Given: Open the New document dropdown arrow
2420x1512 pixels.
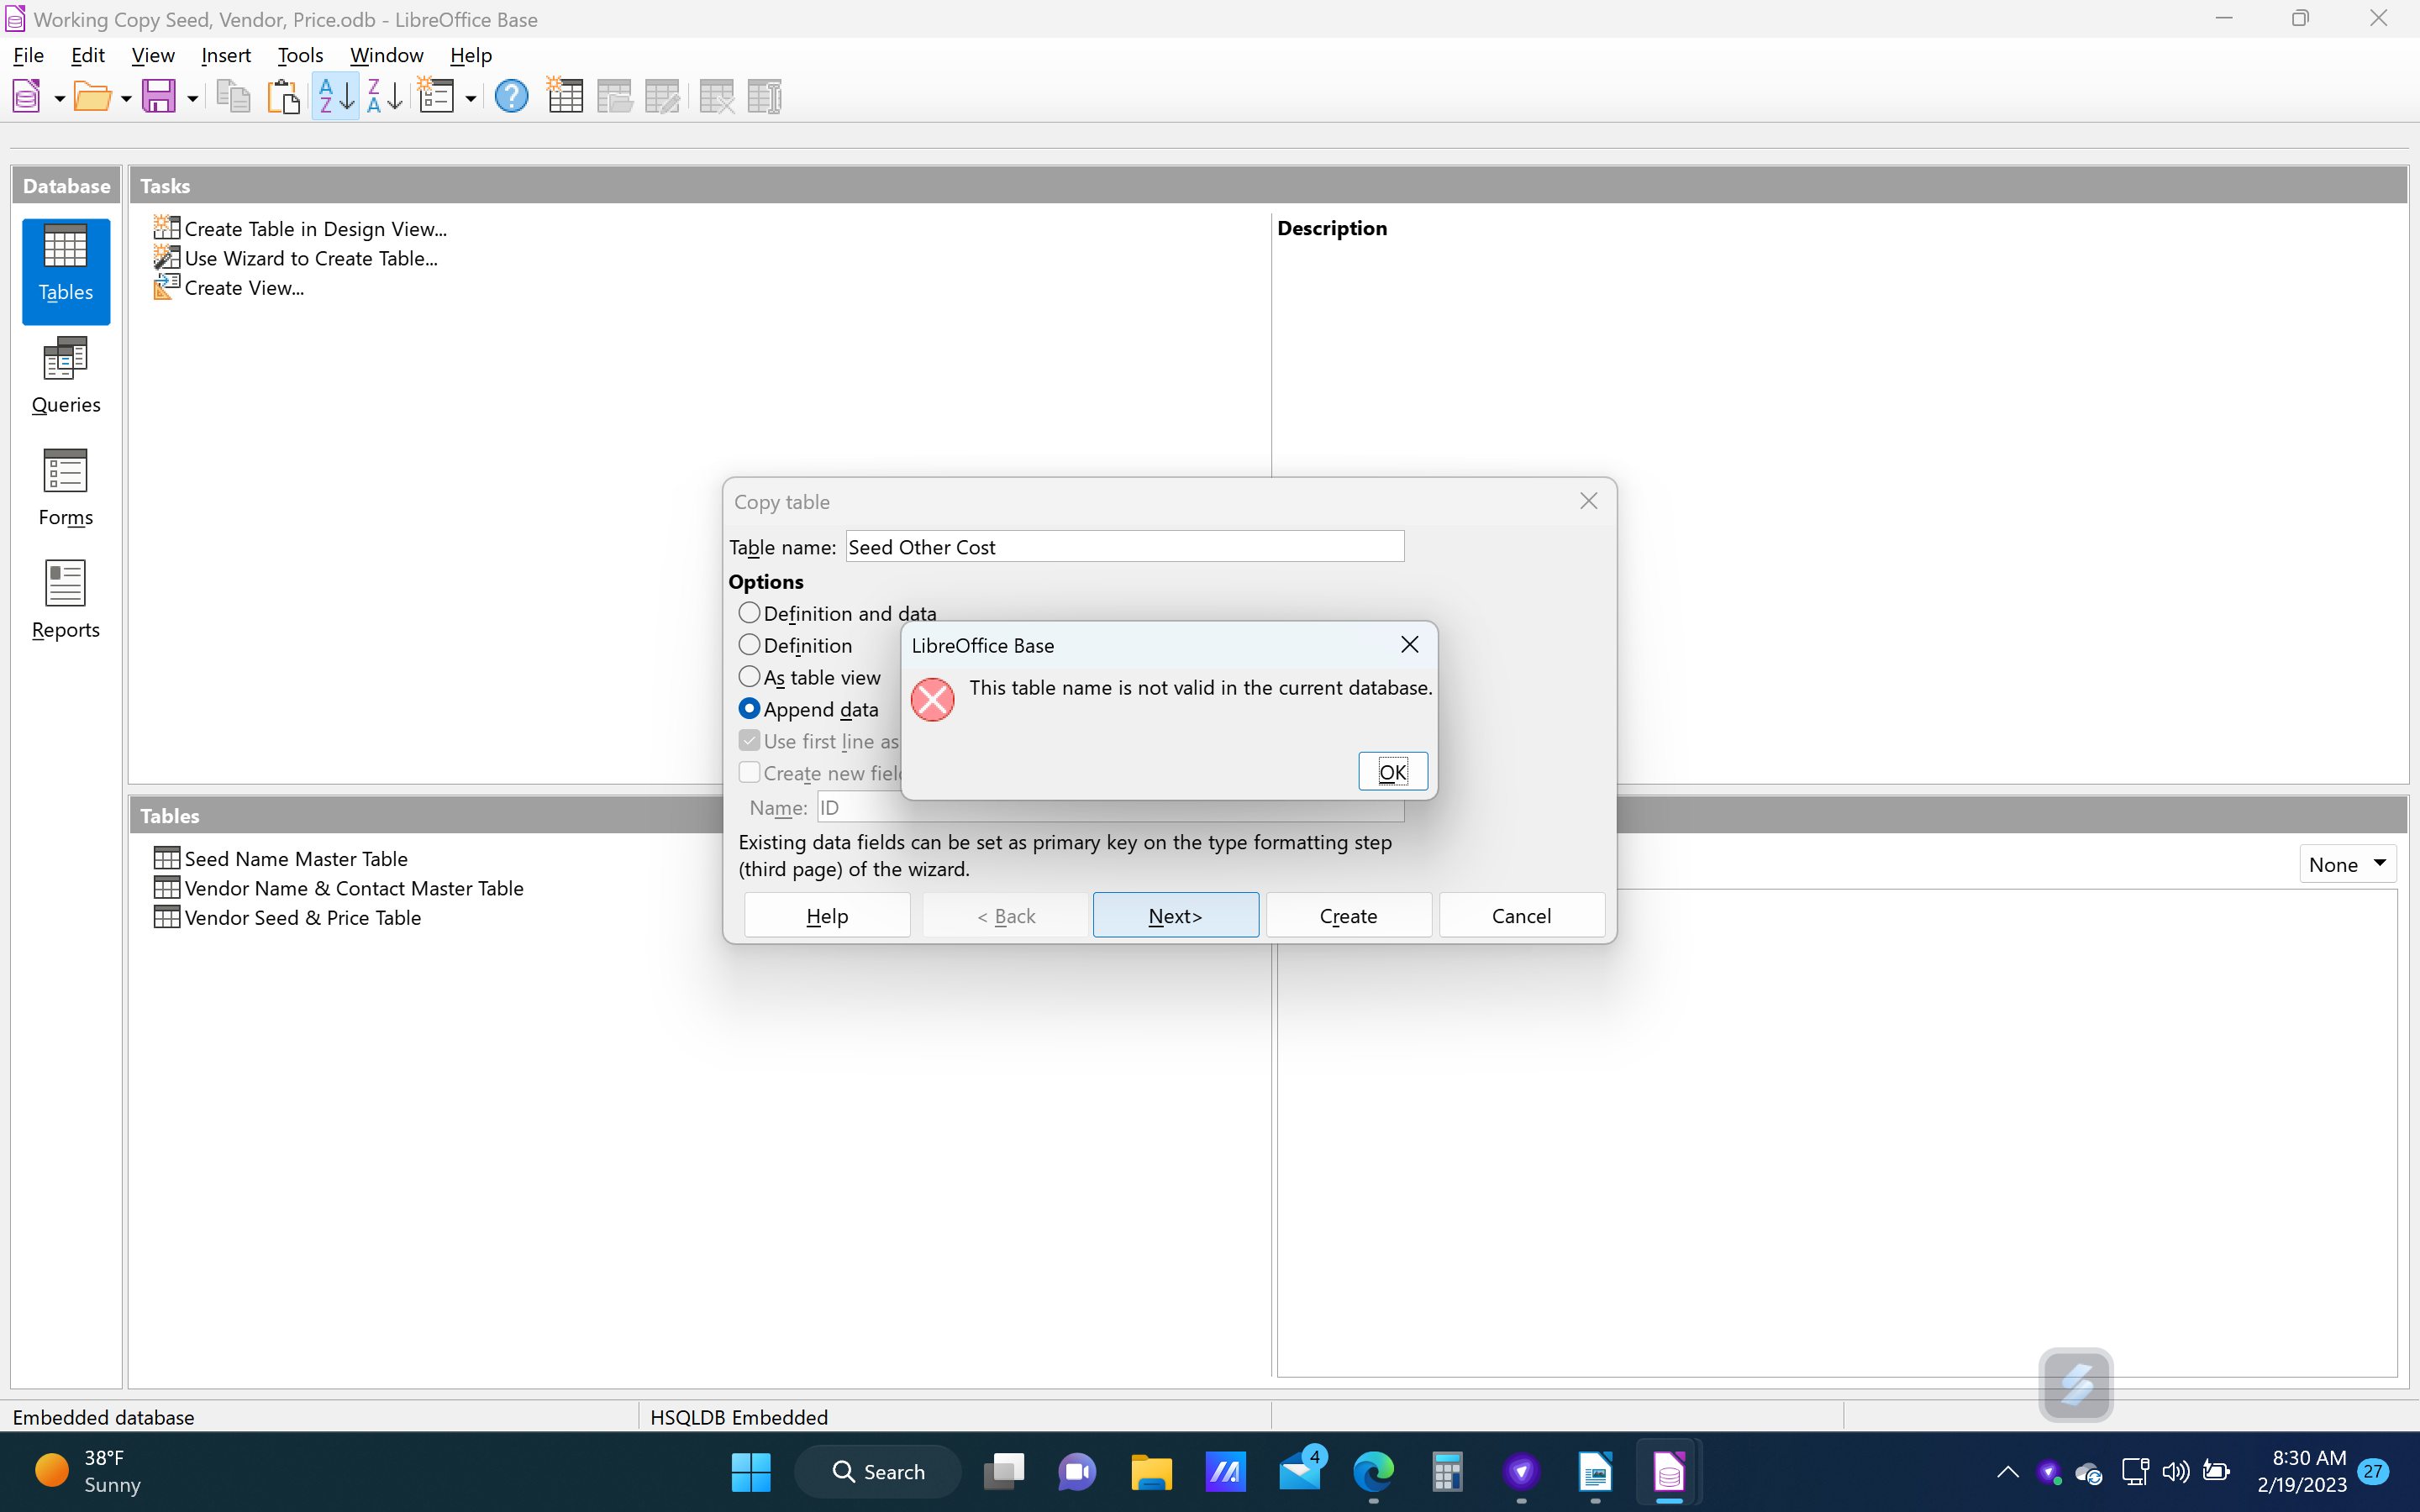Looking at the screenshot, I should (59, 98).
